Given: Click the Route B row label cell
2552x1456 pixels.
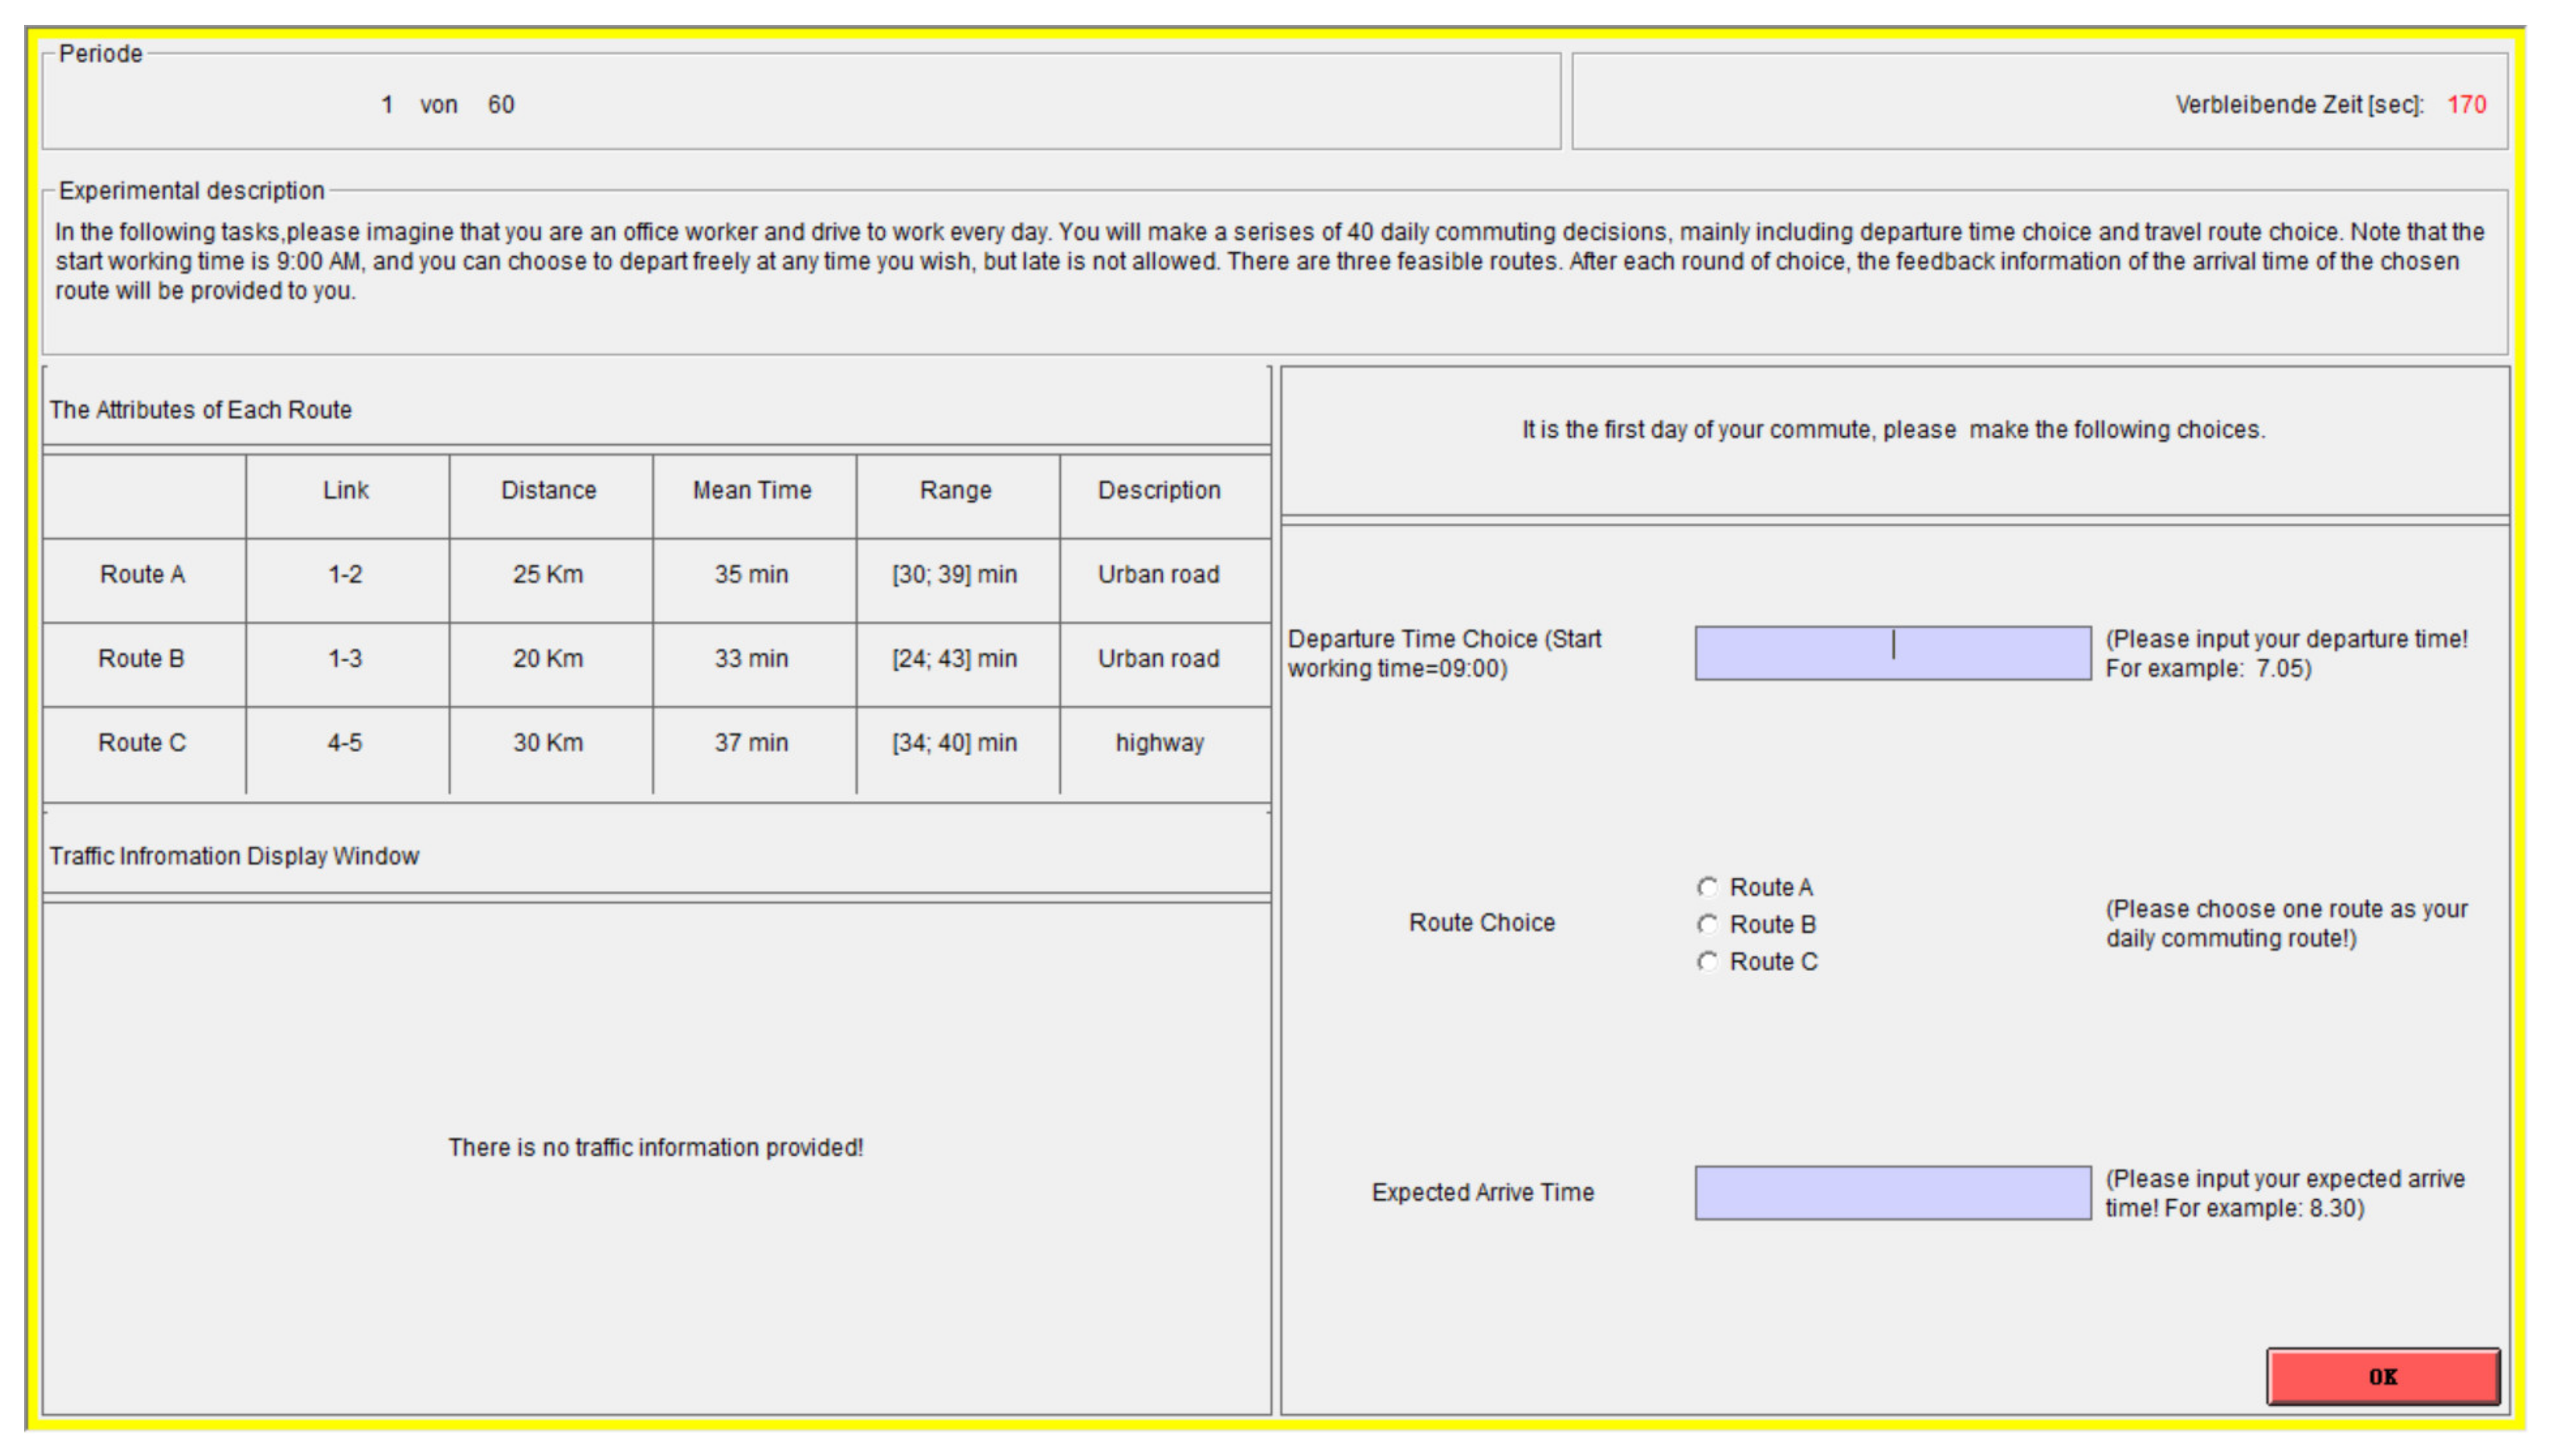Looking at the screenshot, I should pos(142,658).
